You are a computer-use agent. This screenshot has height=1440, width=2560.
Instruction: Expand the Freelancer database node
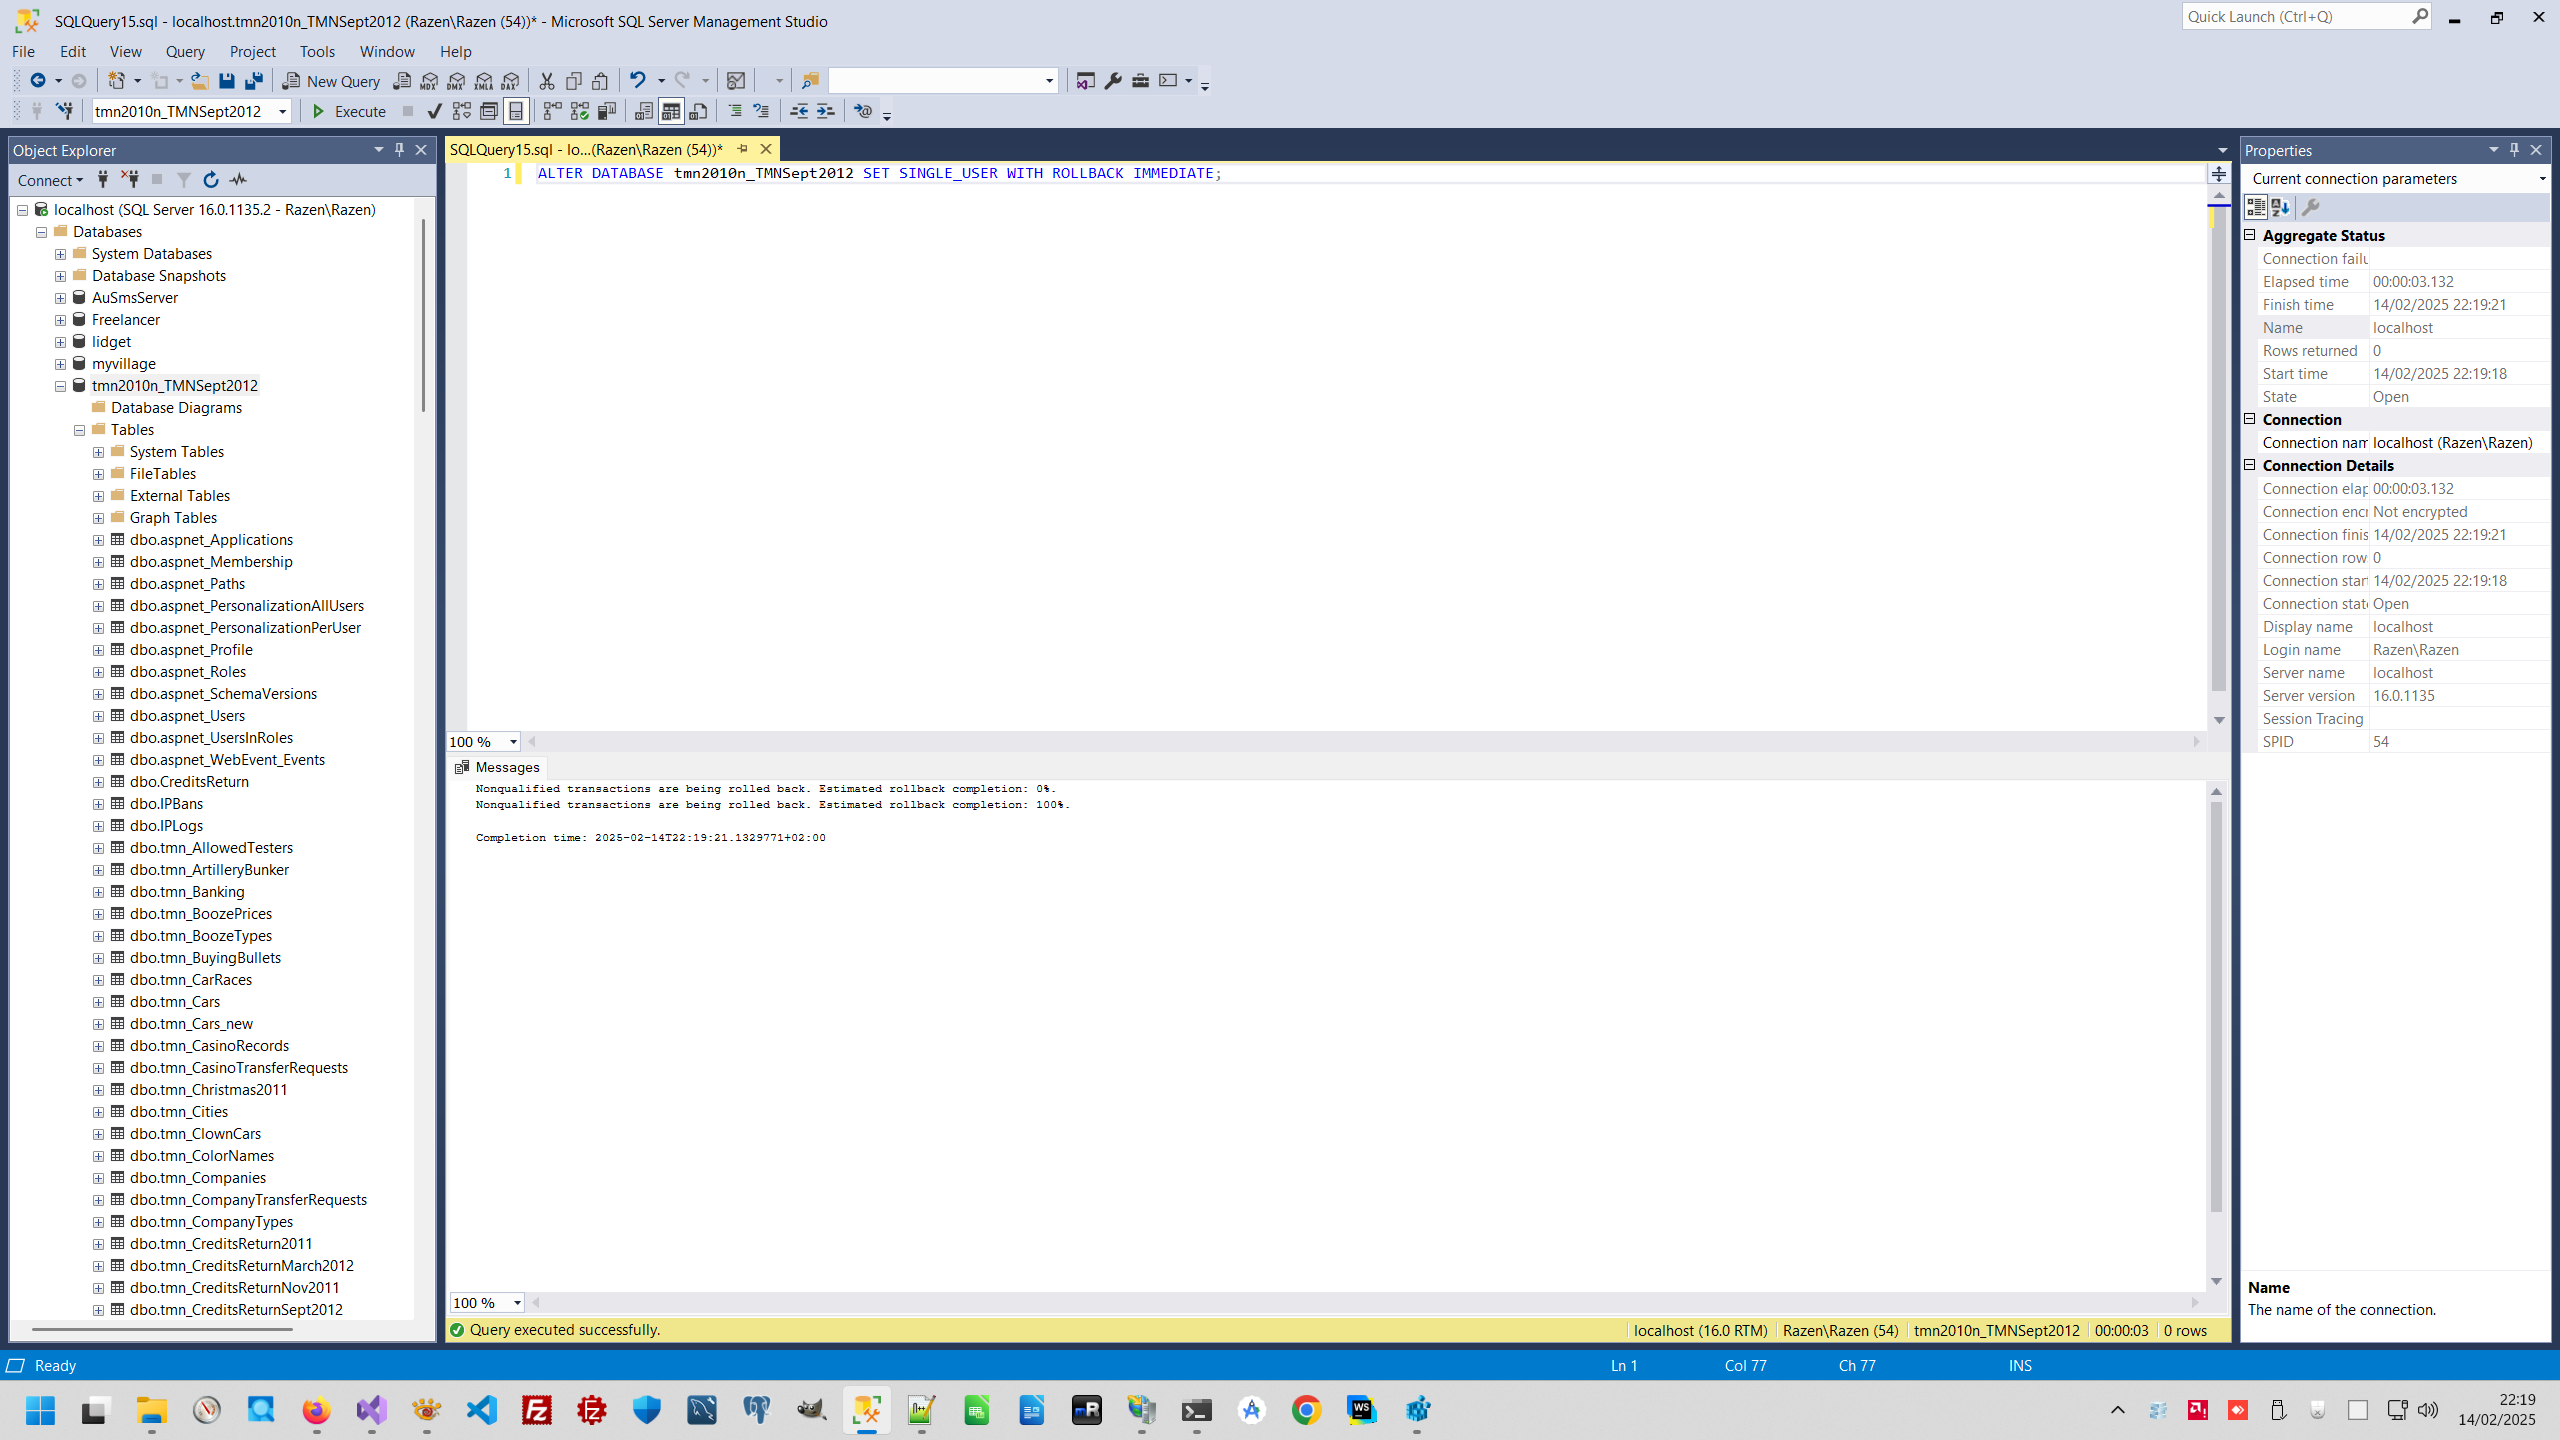pos(61,320)
